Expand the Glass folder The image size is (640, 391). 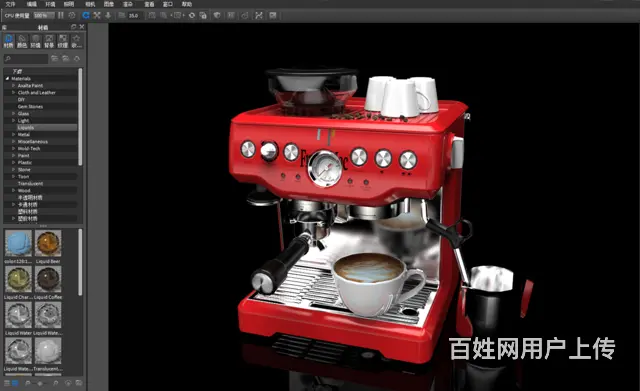(13, 113)
